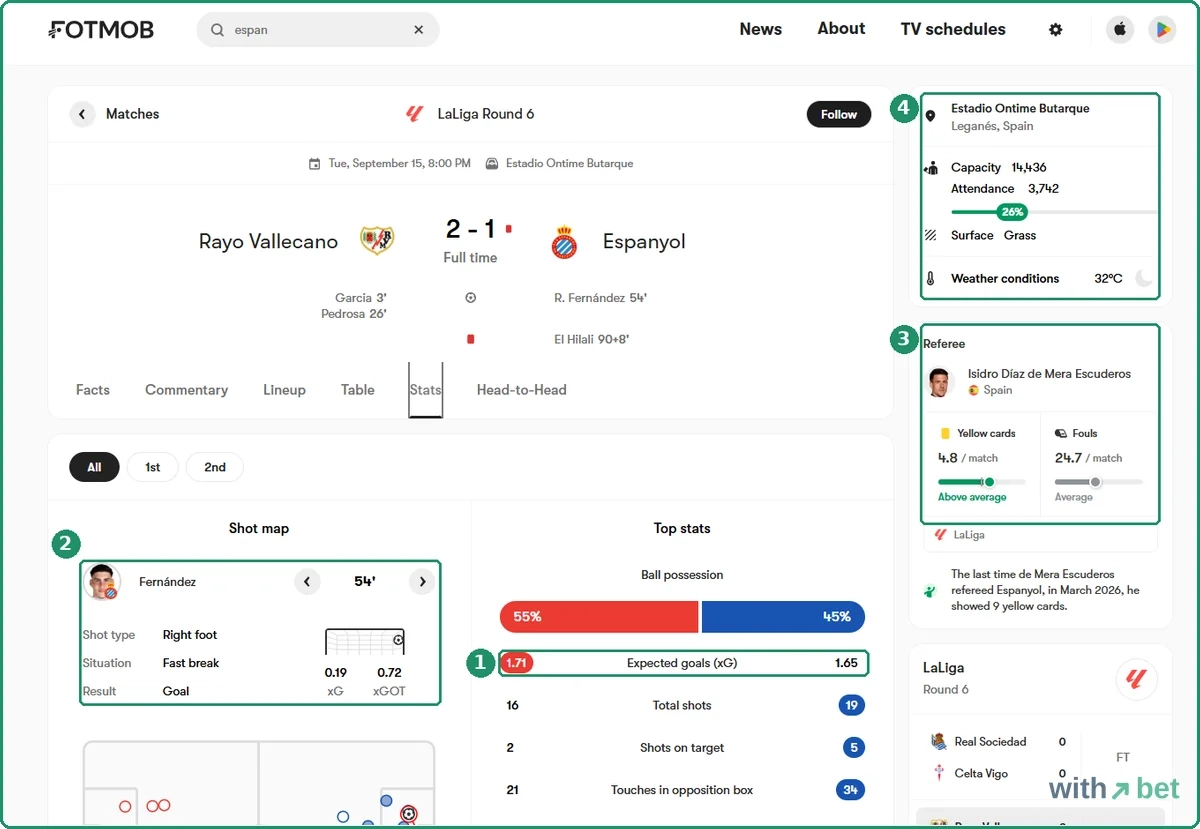Click the Celta Vigo crest

938,773
